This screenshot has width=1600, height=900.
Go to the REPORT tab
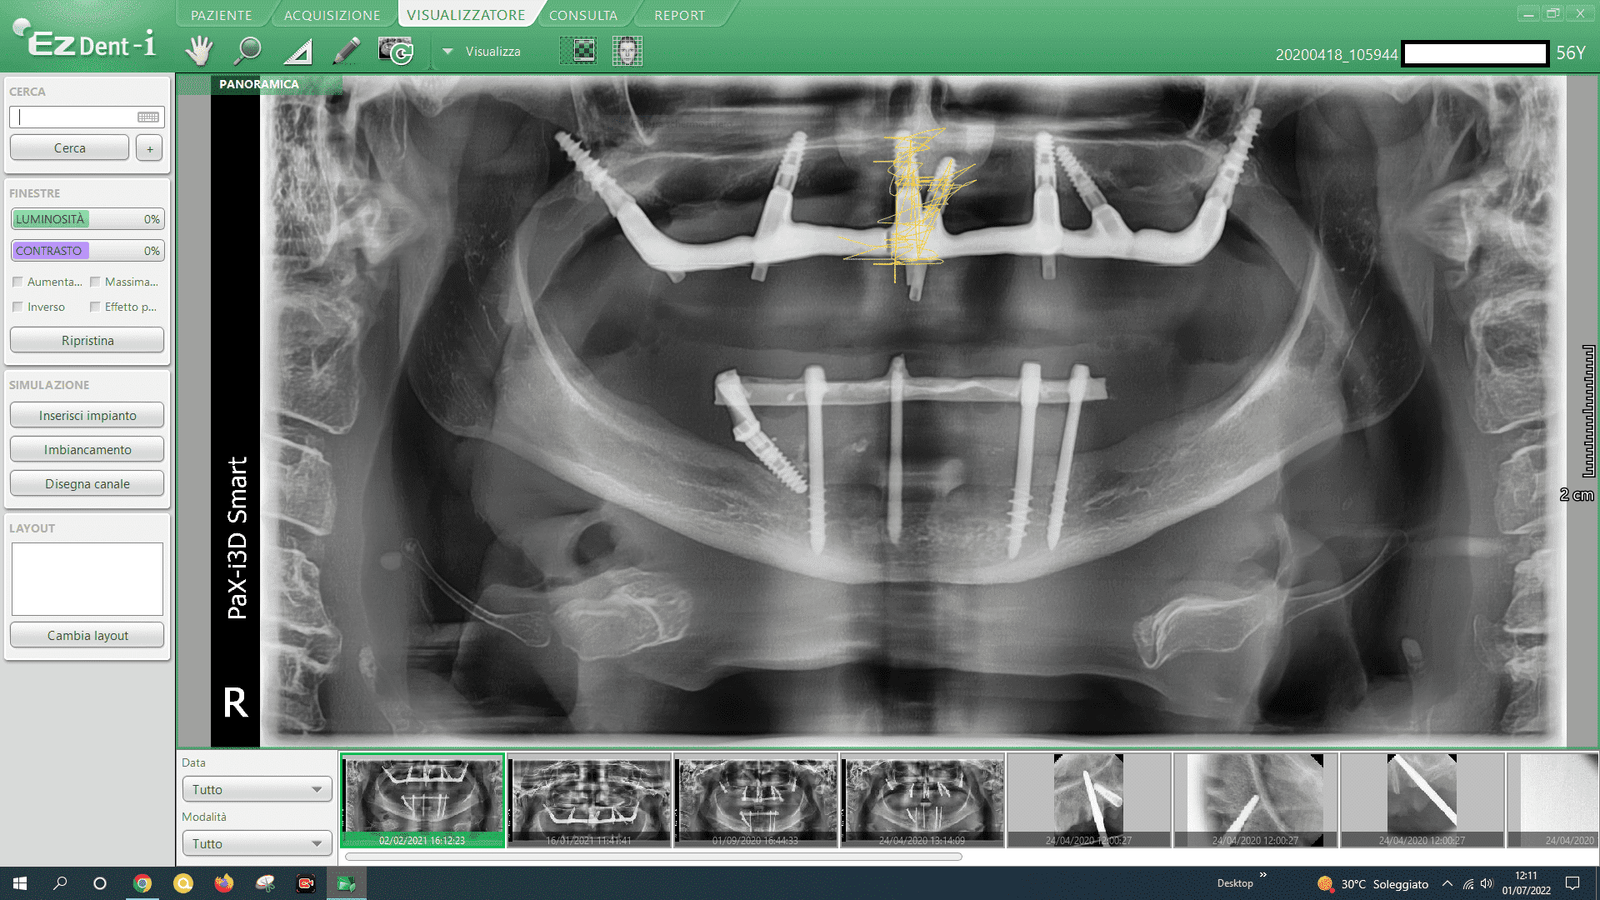click(x=679, y=15)
